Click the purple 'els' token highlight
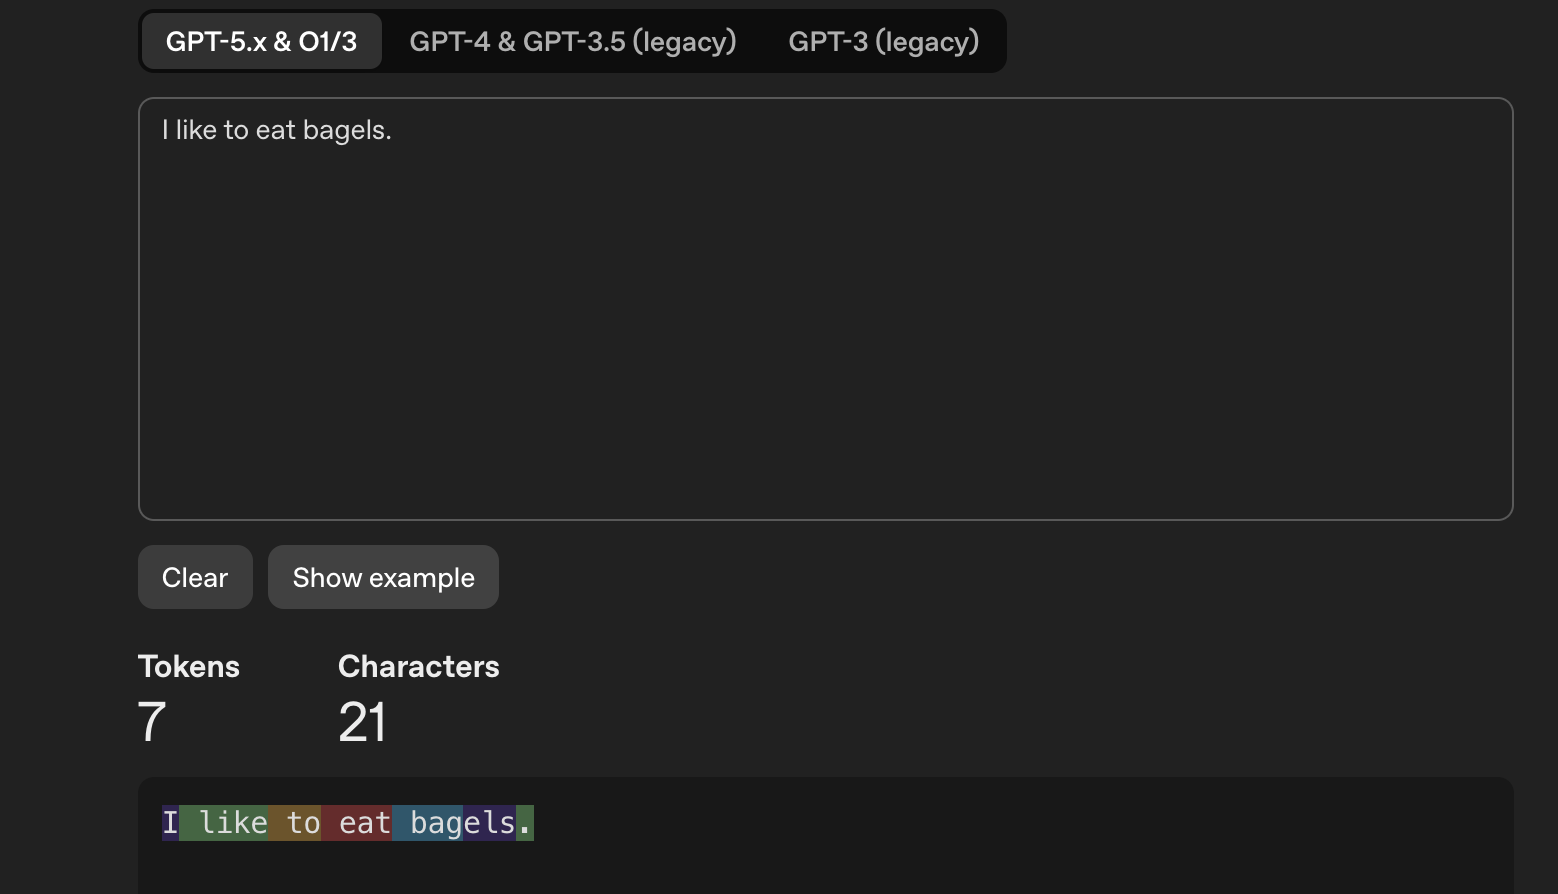The height and width of the screenshot is (894, 1558). 489,823
